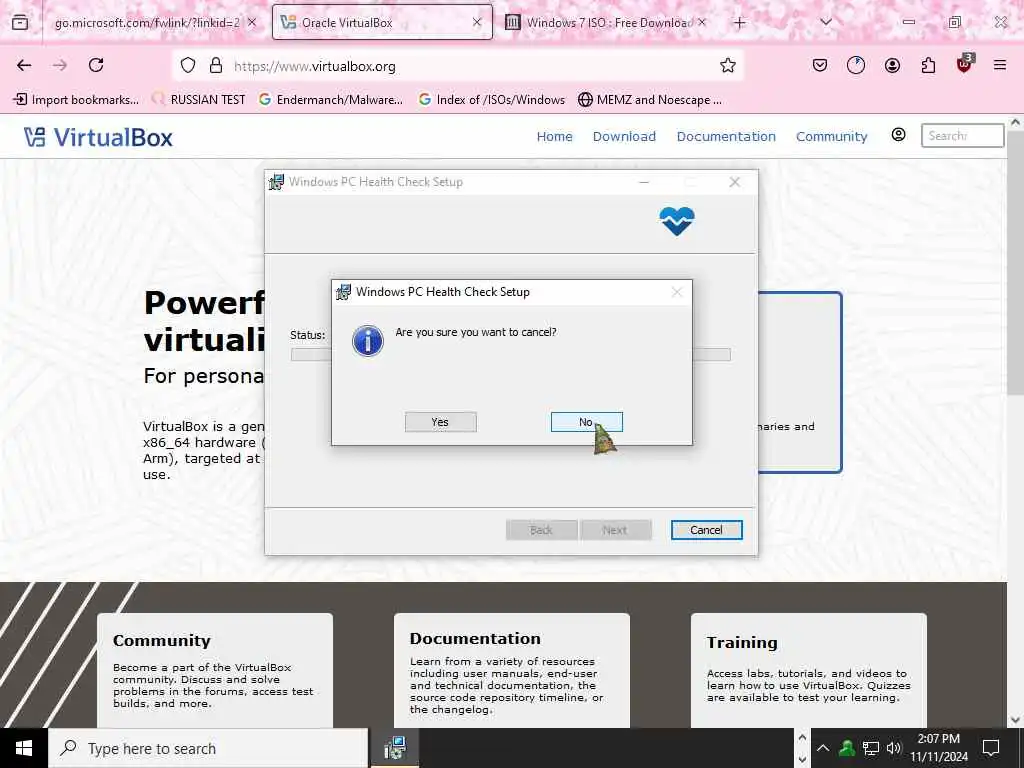The image size is (1024, 768).
Task: Click the installer icon in the taskbar
Action: click(394, 748)
